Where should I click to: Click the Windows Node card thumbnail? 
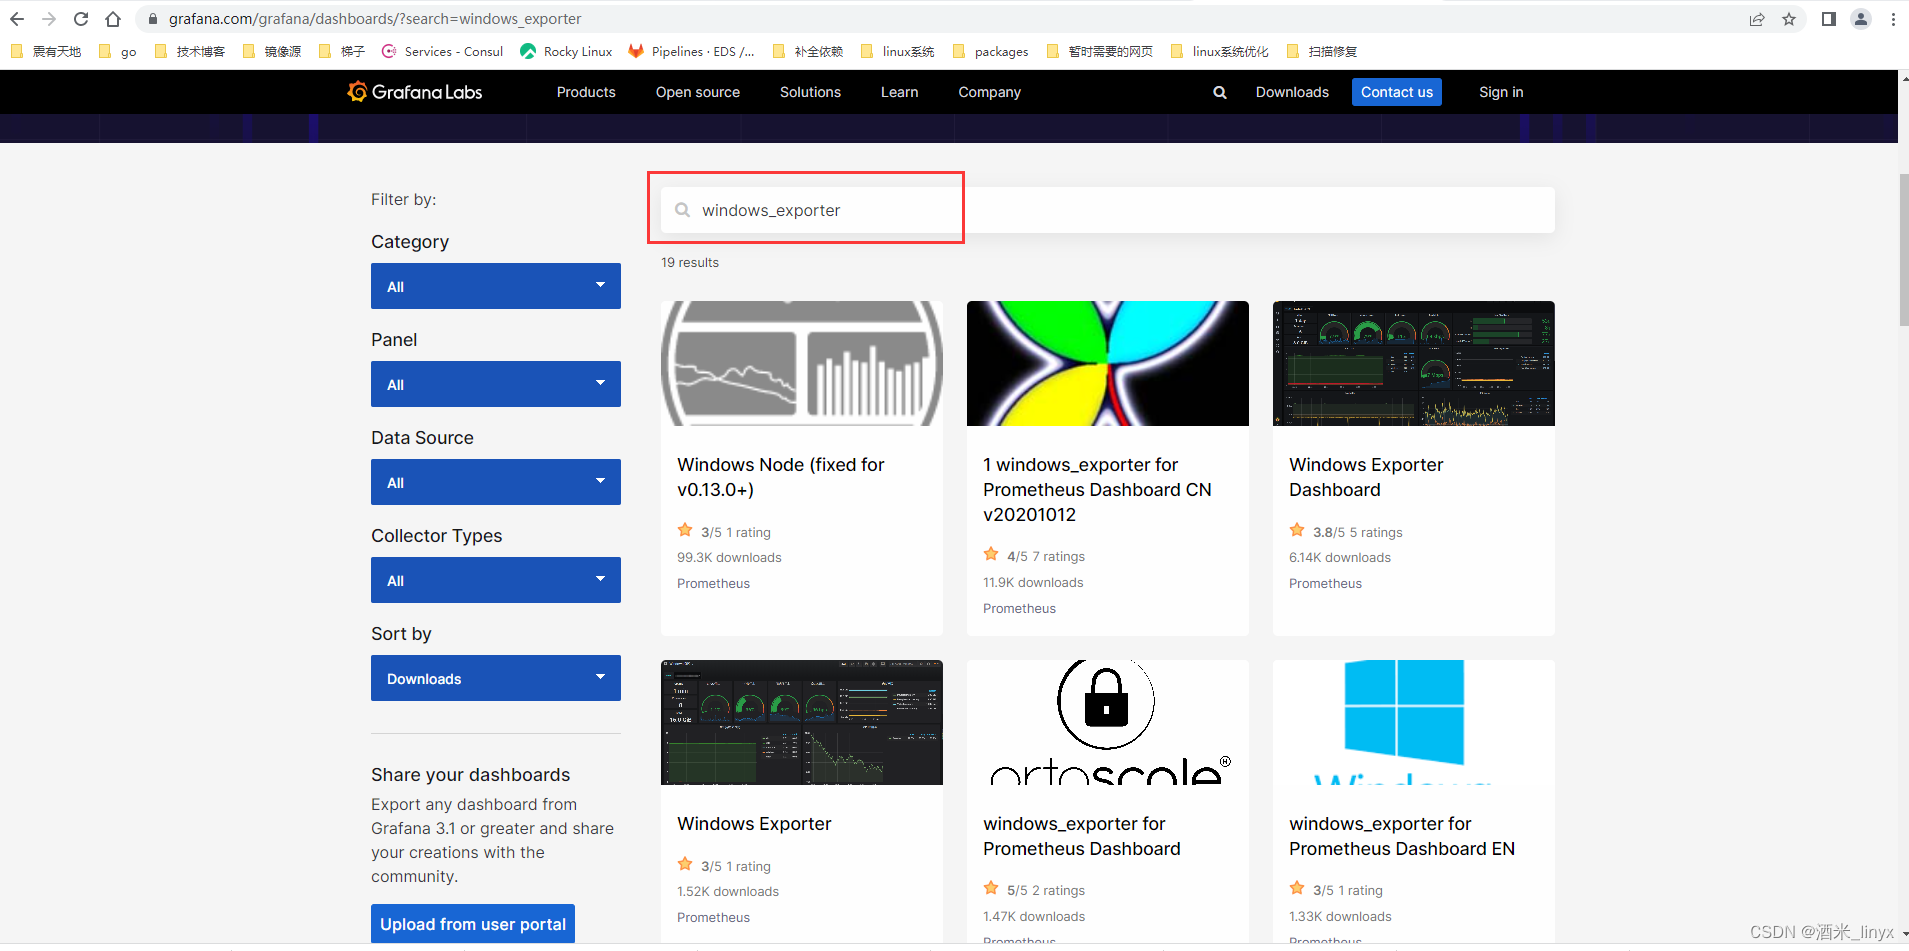(802, 363)
